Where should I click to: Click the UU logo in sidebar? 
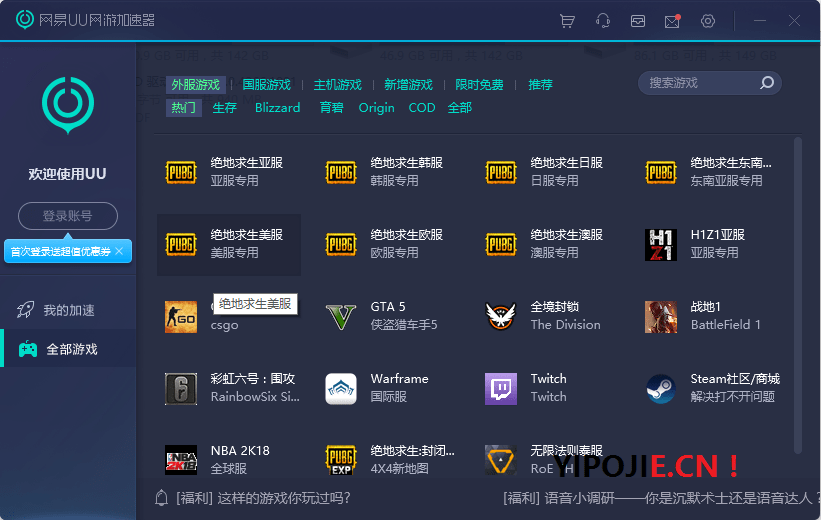(68, 105)
